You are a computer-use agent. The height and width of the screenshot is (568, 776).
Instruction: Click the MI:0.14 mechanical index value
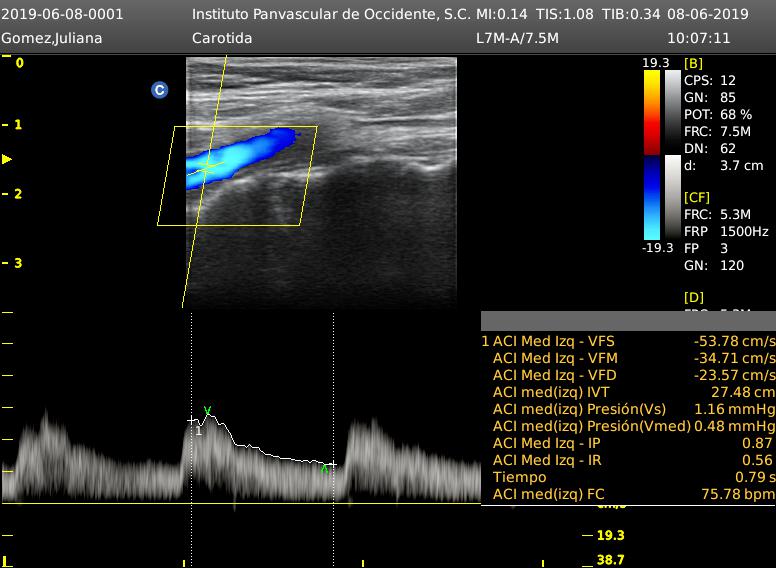tap(501, 14)
